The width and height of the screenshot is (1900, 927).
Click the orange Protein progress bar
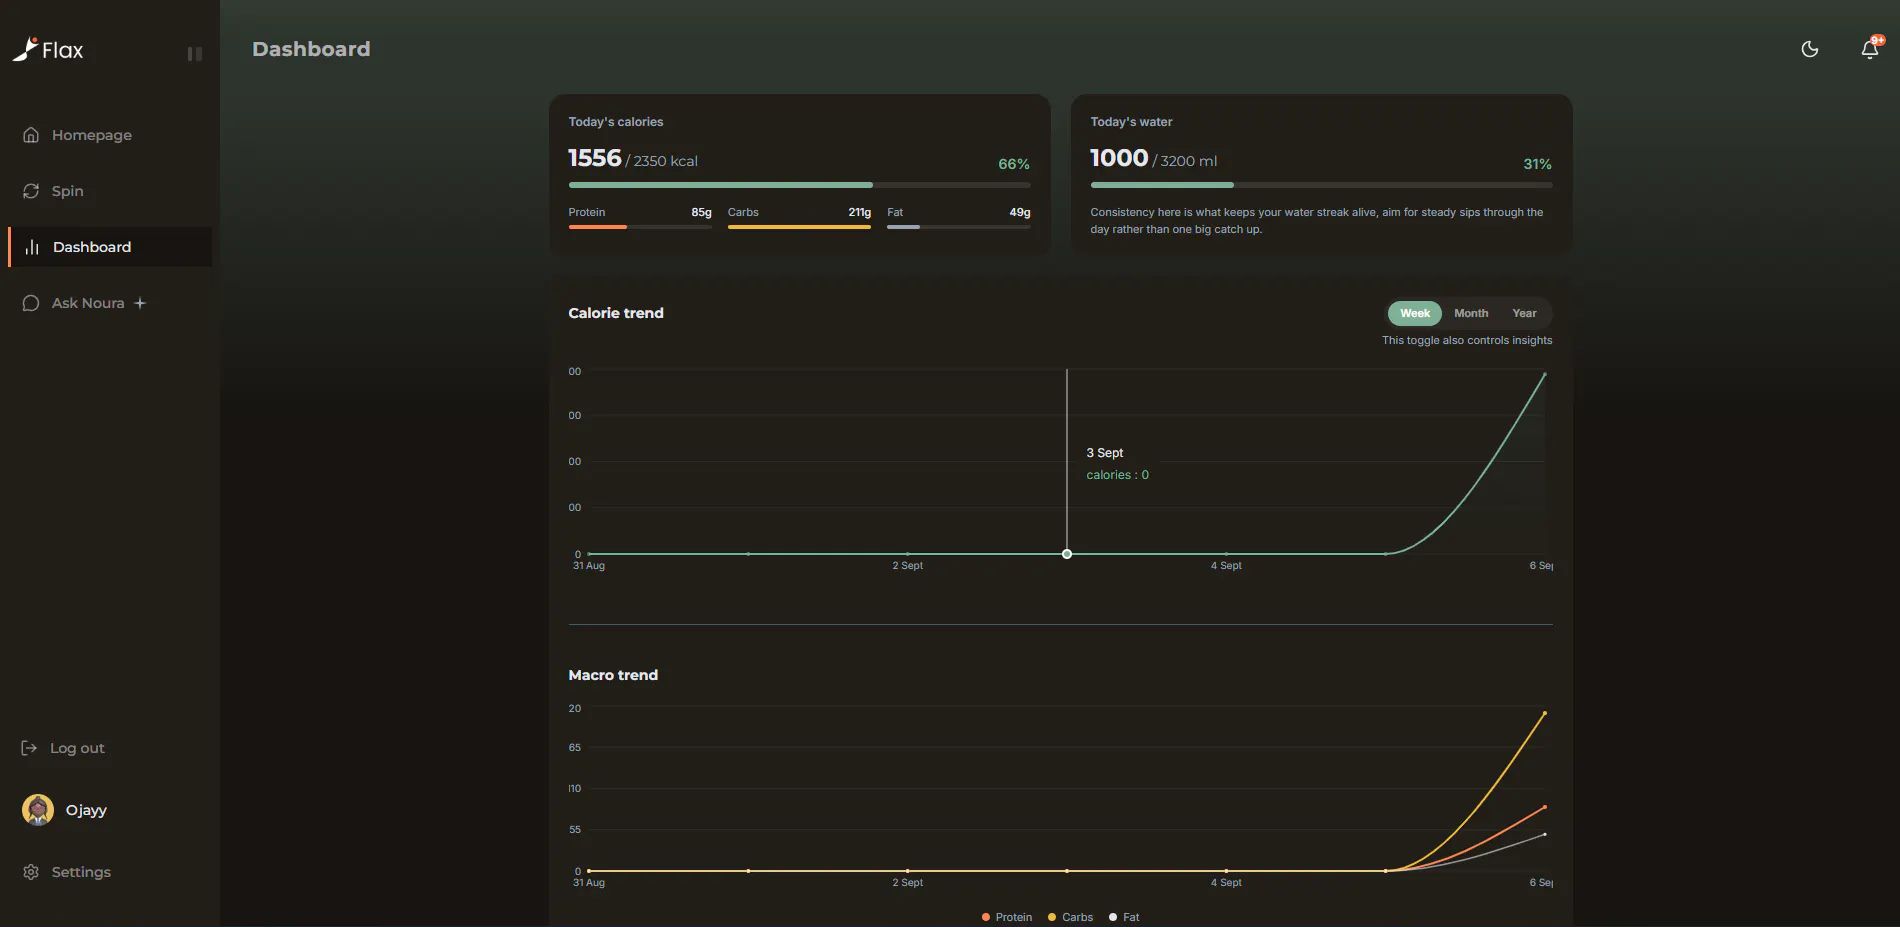[640, 227]
